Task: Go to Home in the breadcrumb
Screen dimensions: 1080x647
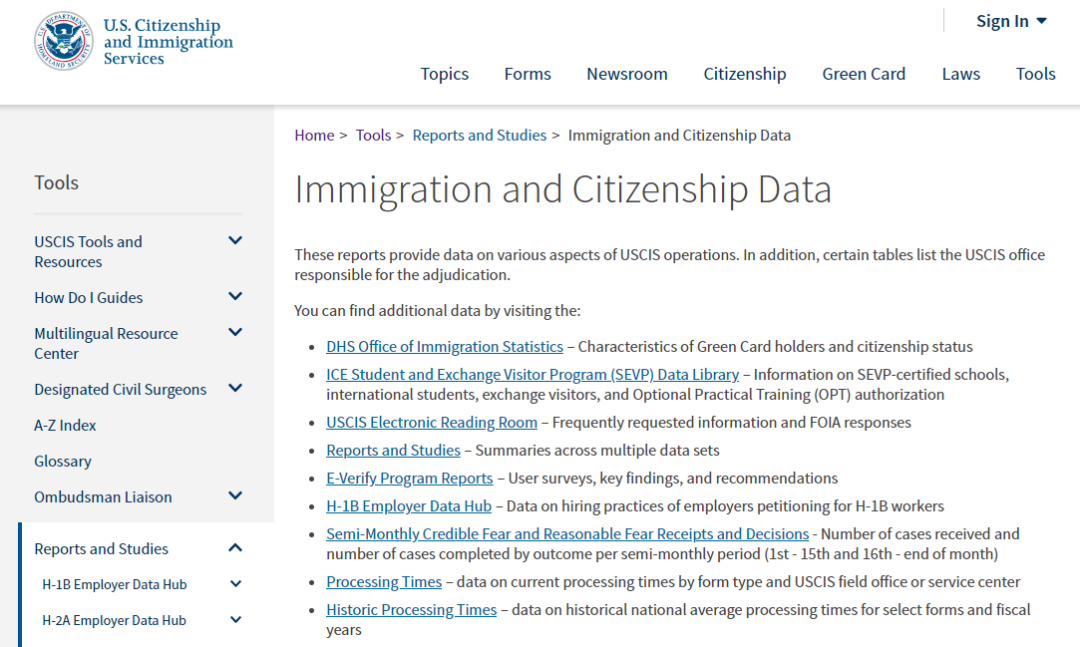Action: (x=314, y=135)
